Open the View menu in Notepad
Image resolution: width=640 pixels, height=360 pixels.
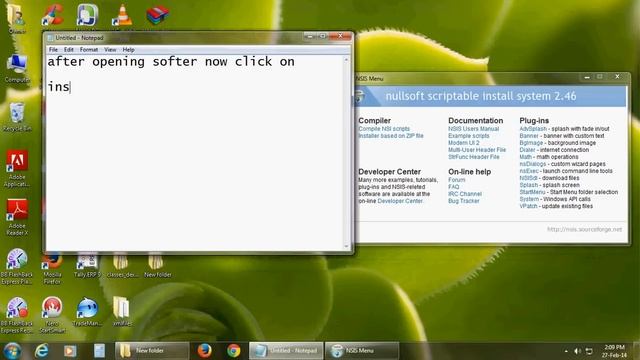110,49
